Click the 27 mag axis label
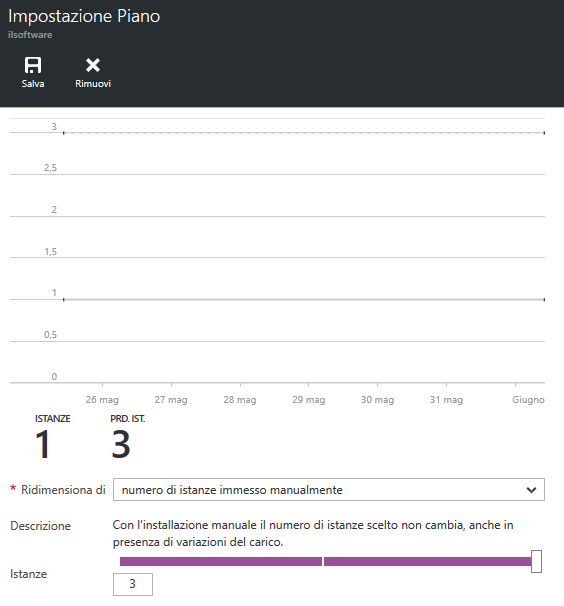The image size is (564, 606). [x=171, y=400]
